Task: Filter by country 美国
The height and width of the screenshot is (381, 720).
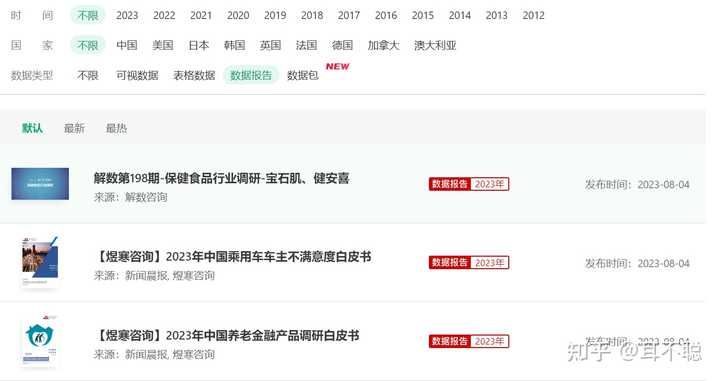Action: 163,45
